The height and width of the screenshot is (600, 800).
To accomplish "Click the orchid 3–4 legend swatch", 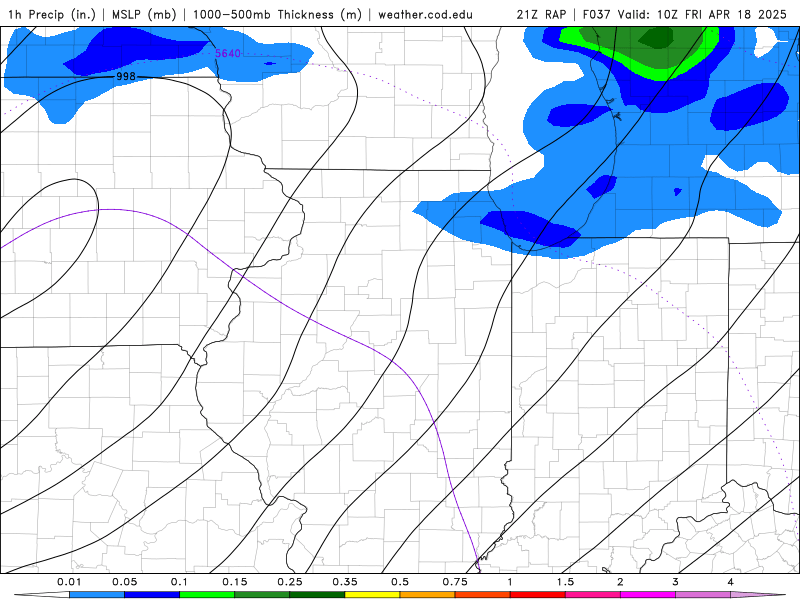I will coord(703,595).
